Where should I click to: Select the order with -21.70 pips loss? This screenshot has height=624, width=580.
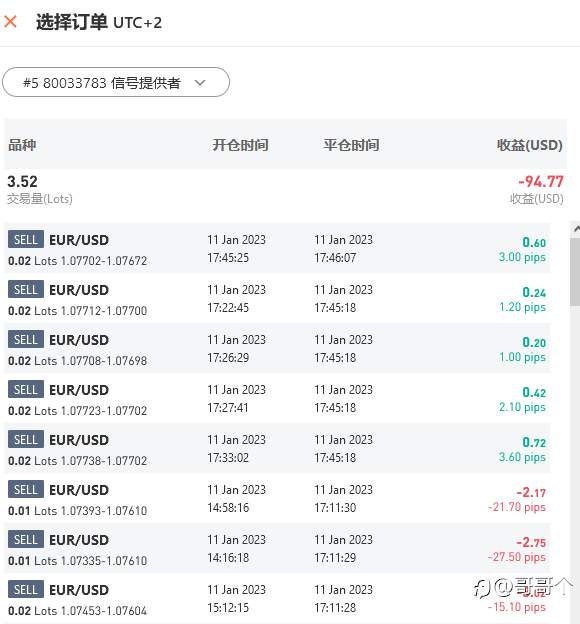(277, 498)
